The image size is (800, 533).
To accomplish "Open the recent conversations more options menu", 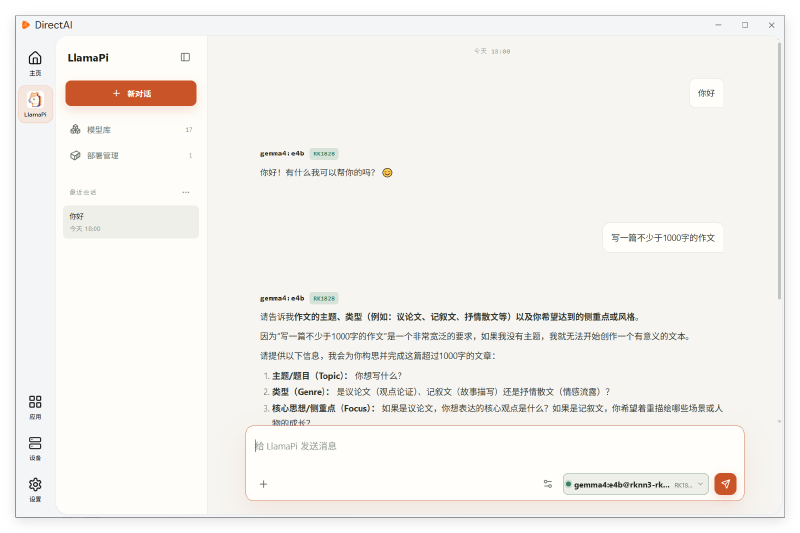I will 186,192.
